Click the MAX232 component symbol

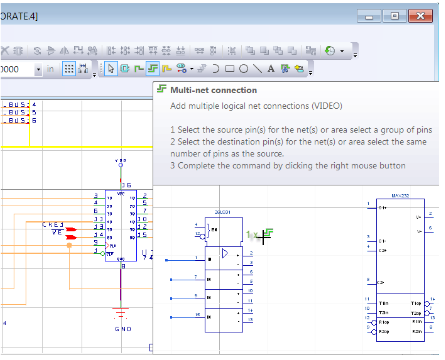click(400, 270)
